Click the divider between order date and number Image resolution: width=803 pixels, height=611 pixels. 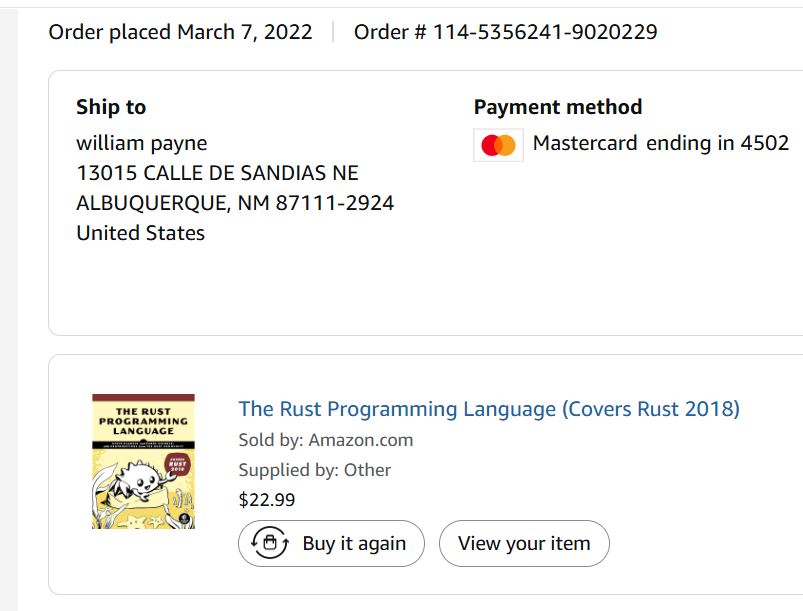tap(333, 32)
